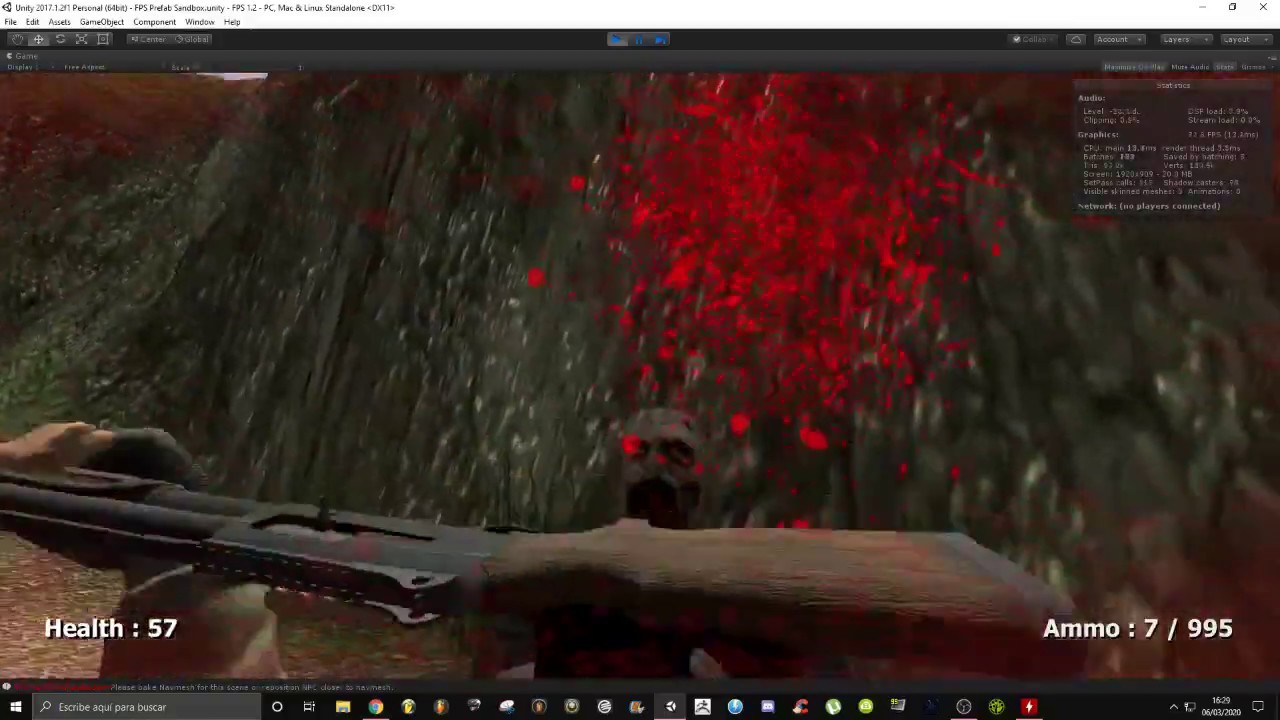Open the GameObject menu
This screenshot has height=720, width=1280.
tap(102, 22)
